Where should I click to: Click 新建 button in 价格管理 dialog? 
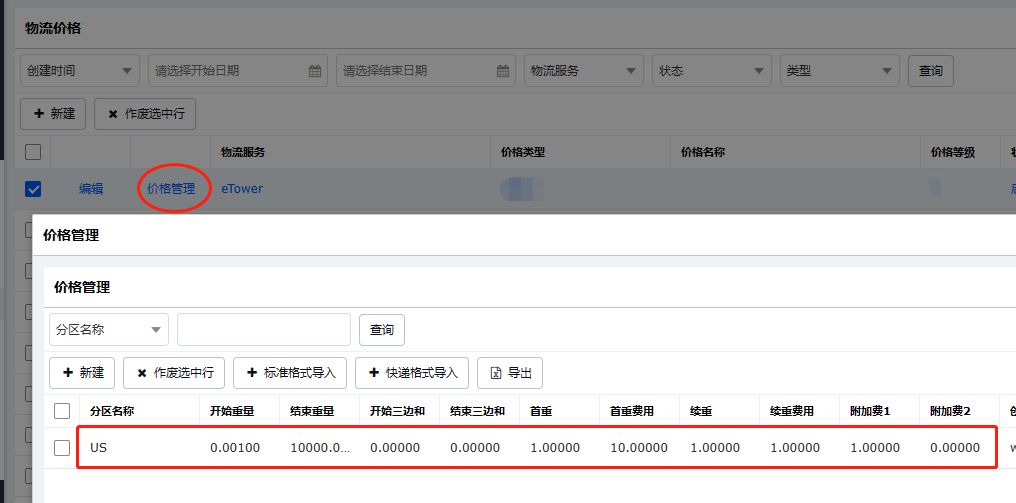click(82, 373)
